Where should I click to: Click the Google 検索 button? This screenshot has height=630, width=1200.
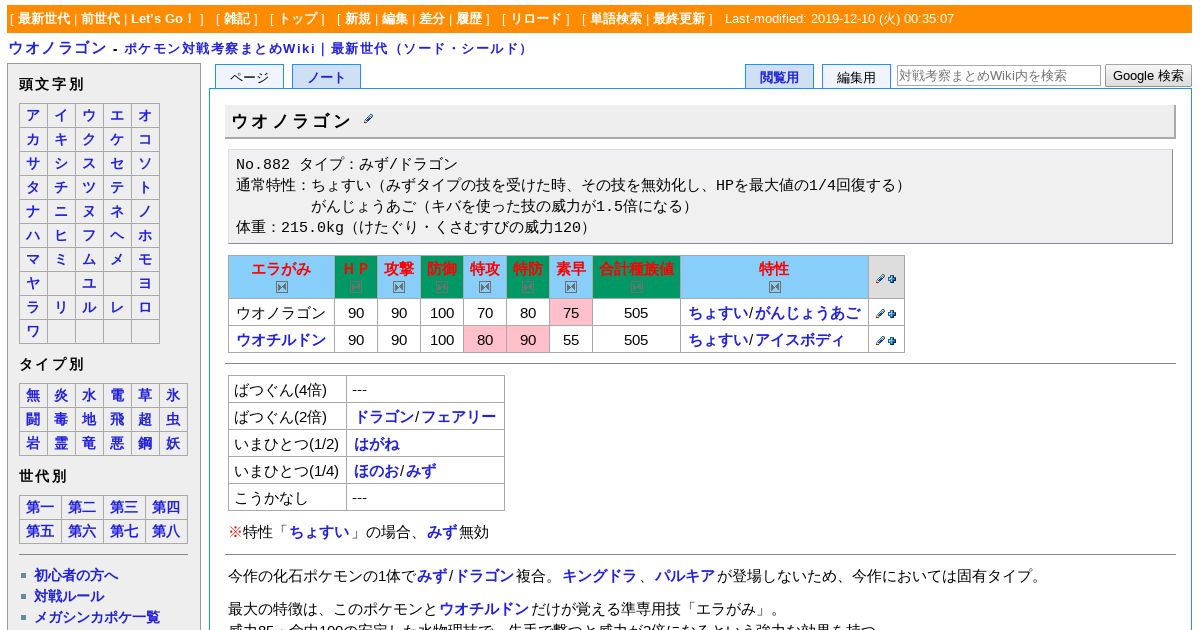tap(1148, 75)
